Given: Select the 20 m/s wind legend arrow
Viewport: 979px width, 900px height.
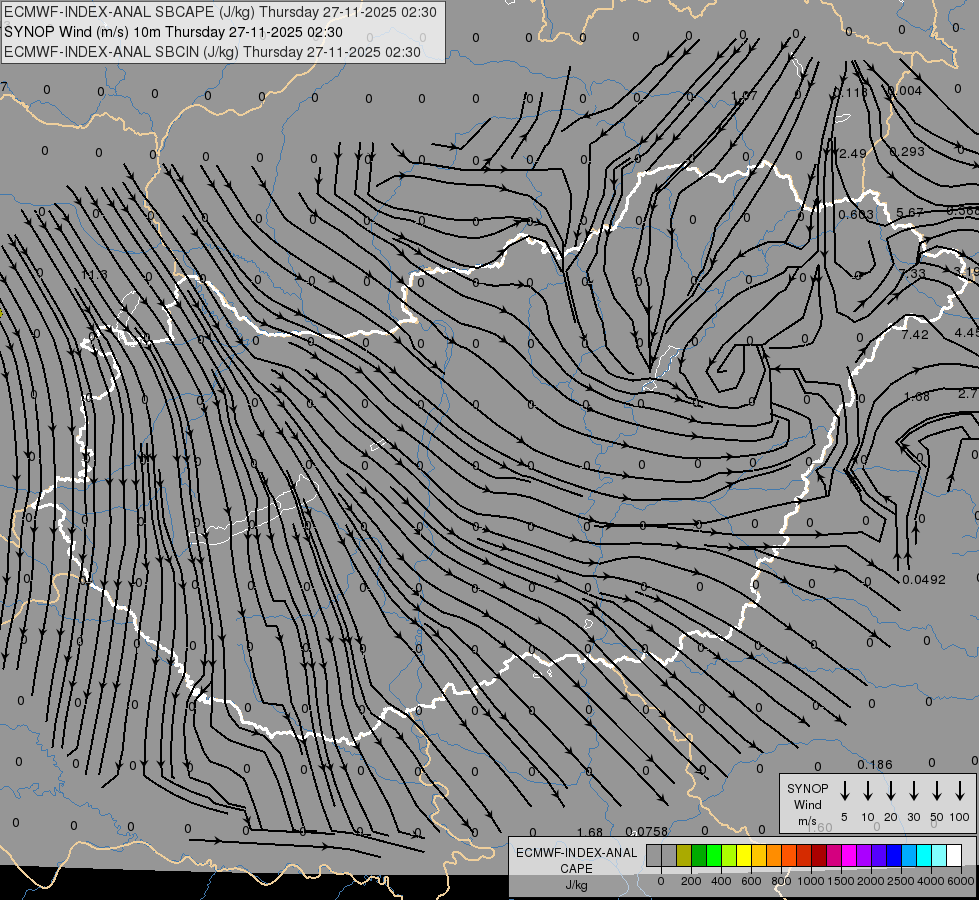Looking at the screenshot, I should pos(891,791).
